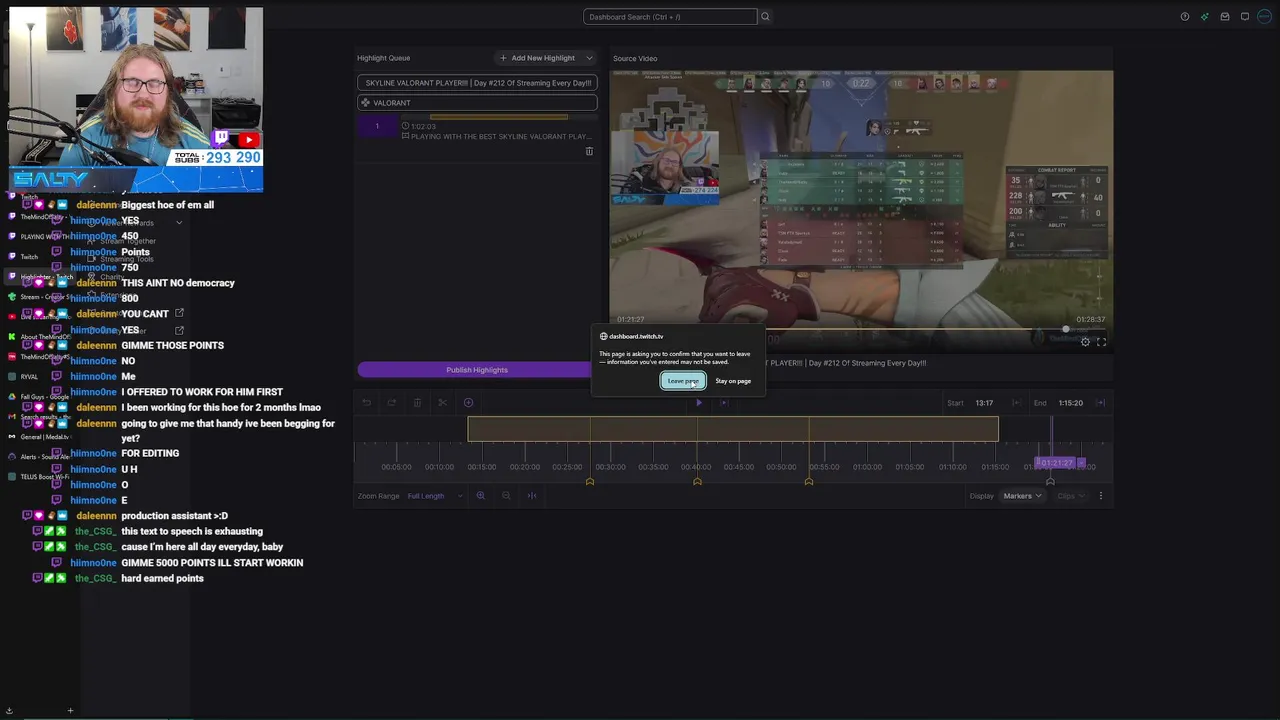The width and height of the screenshot is (1280, 720).
Task: Open Stream Together in the dashboard sidebar
Action: (128, 241)
